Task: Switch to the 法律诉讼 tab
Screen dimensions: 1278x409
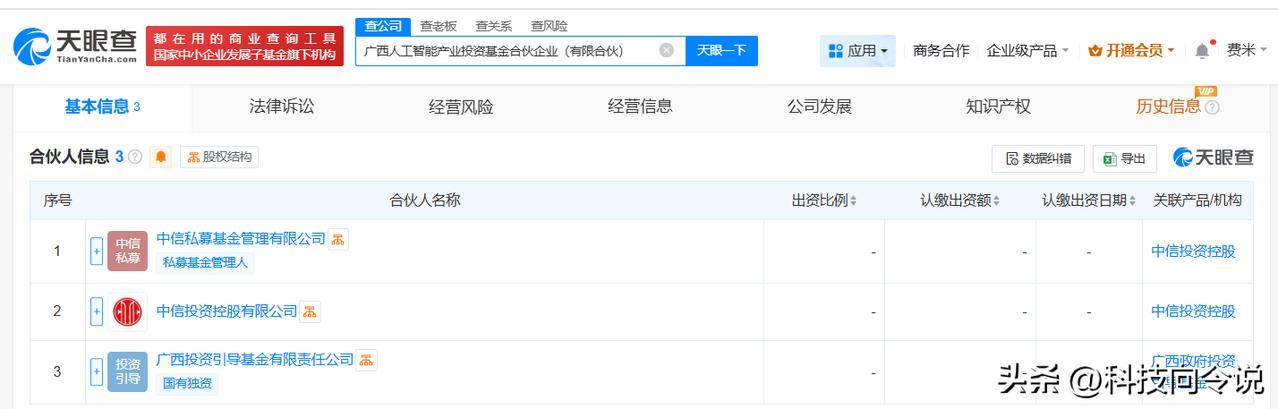Action: point(281,106)
